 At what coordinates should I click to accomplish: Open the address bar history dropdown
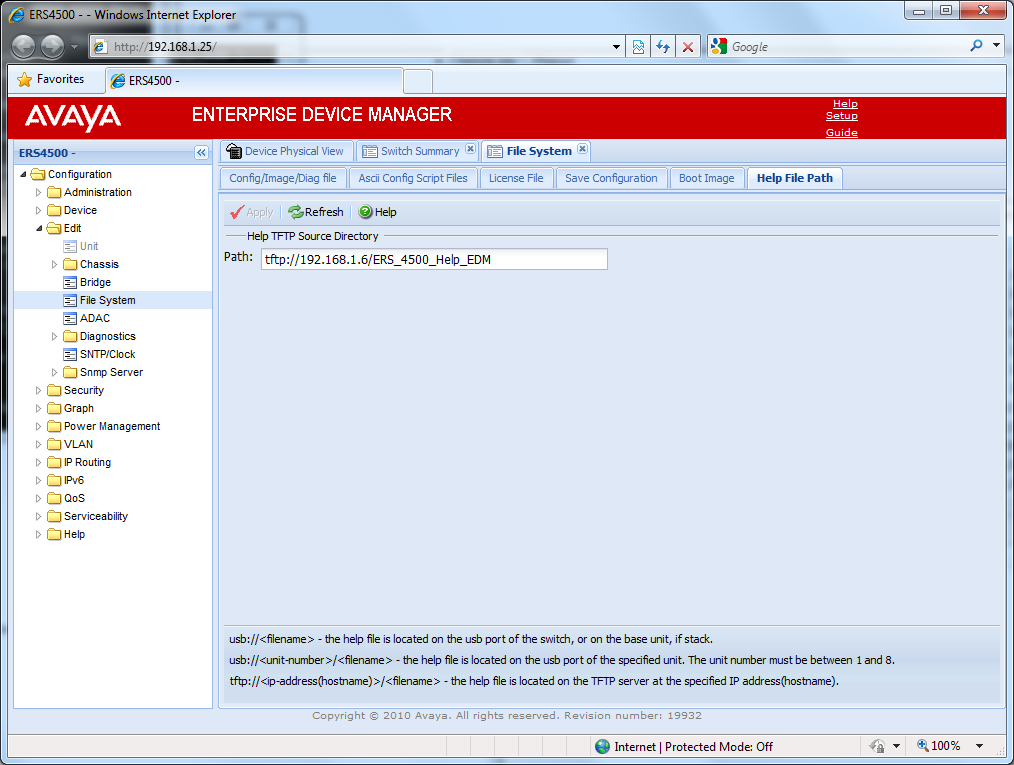click(x=617, y=45)
